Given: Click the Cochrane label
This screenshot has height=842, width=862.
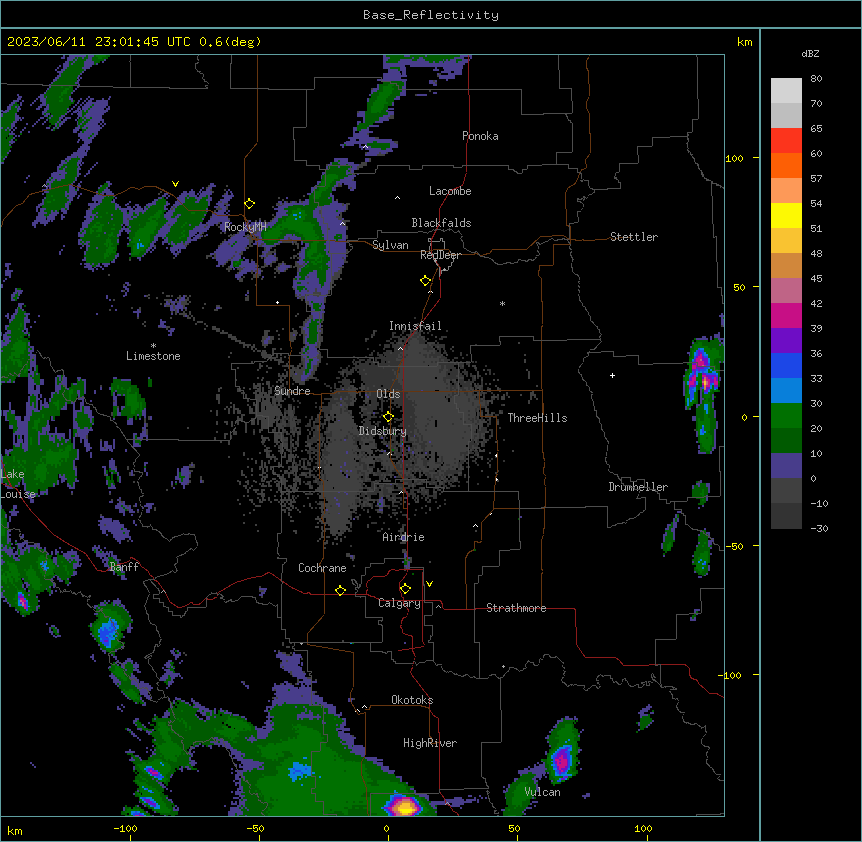Looking at the screenshot, I should [322, 568].
